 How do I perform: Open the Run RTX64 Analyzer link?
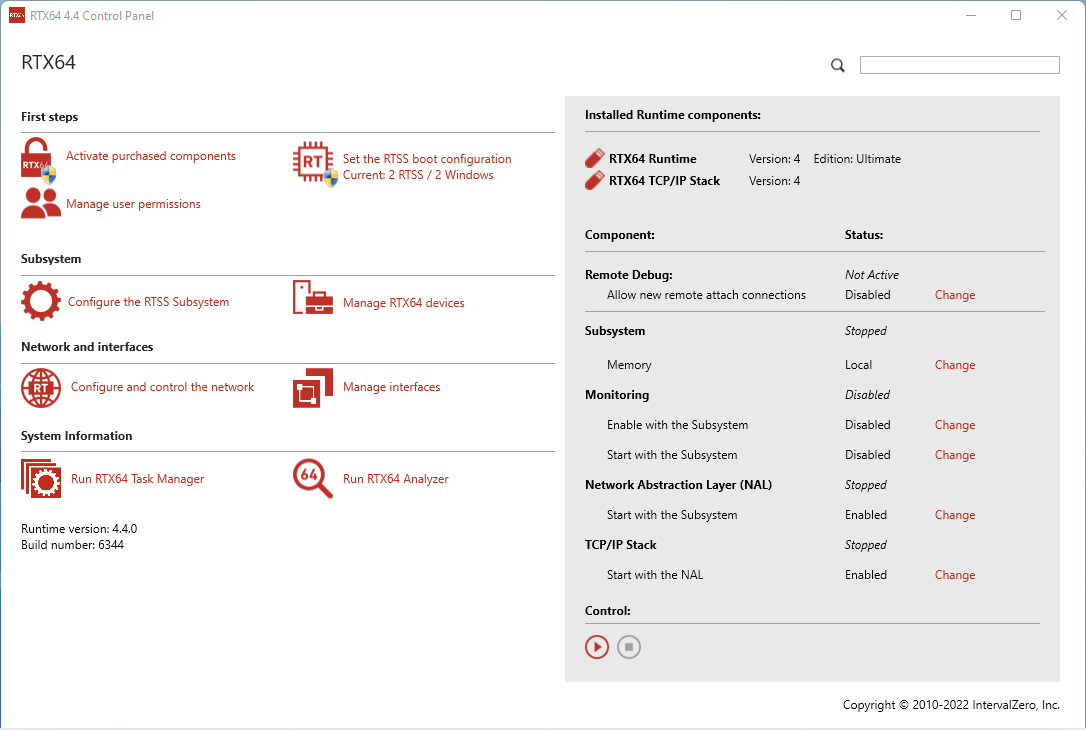(x=395, y=479)
